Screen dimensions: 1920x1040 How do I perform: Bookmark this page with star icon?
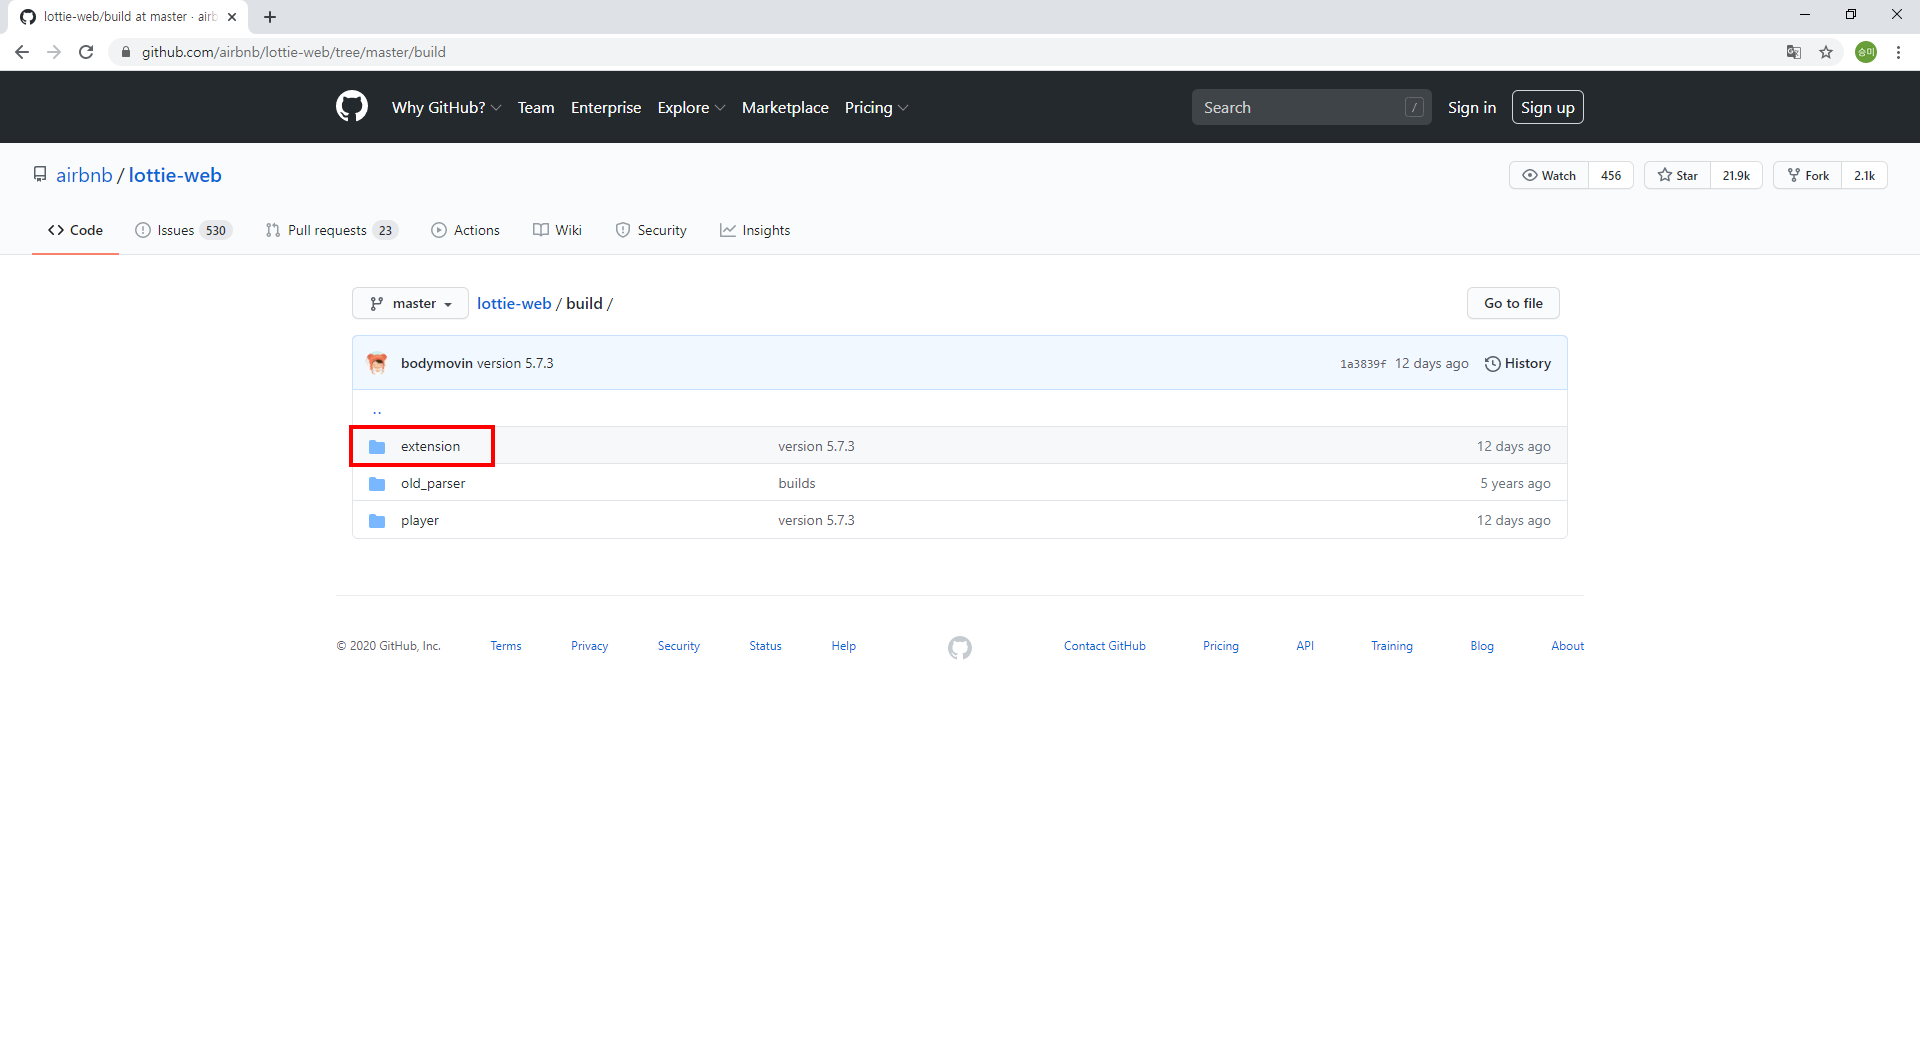[1826, 52]
